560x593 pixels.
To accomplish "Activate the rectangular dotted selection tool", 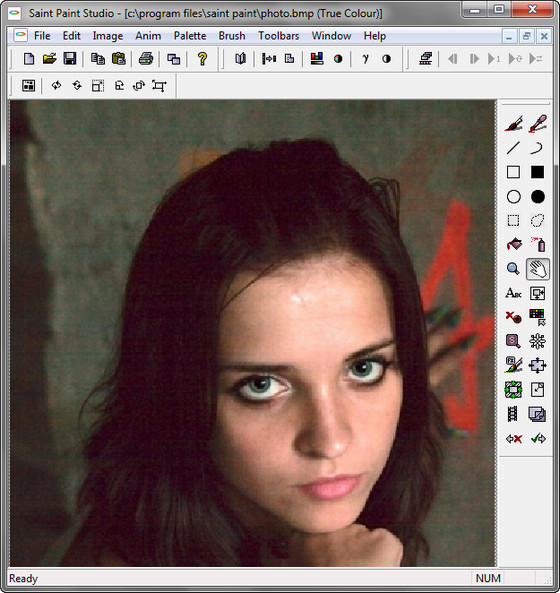I will tap(513, 220).
